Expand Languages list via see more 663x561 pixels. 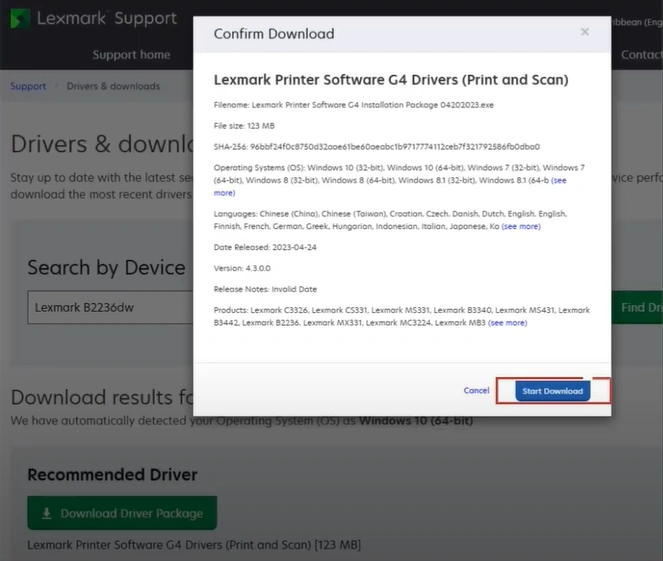pos(520,227)
